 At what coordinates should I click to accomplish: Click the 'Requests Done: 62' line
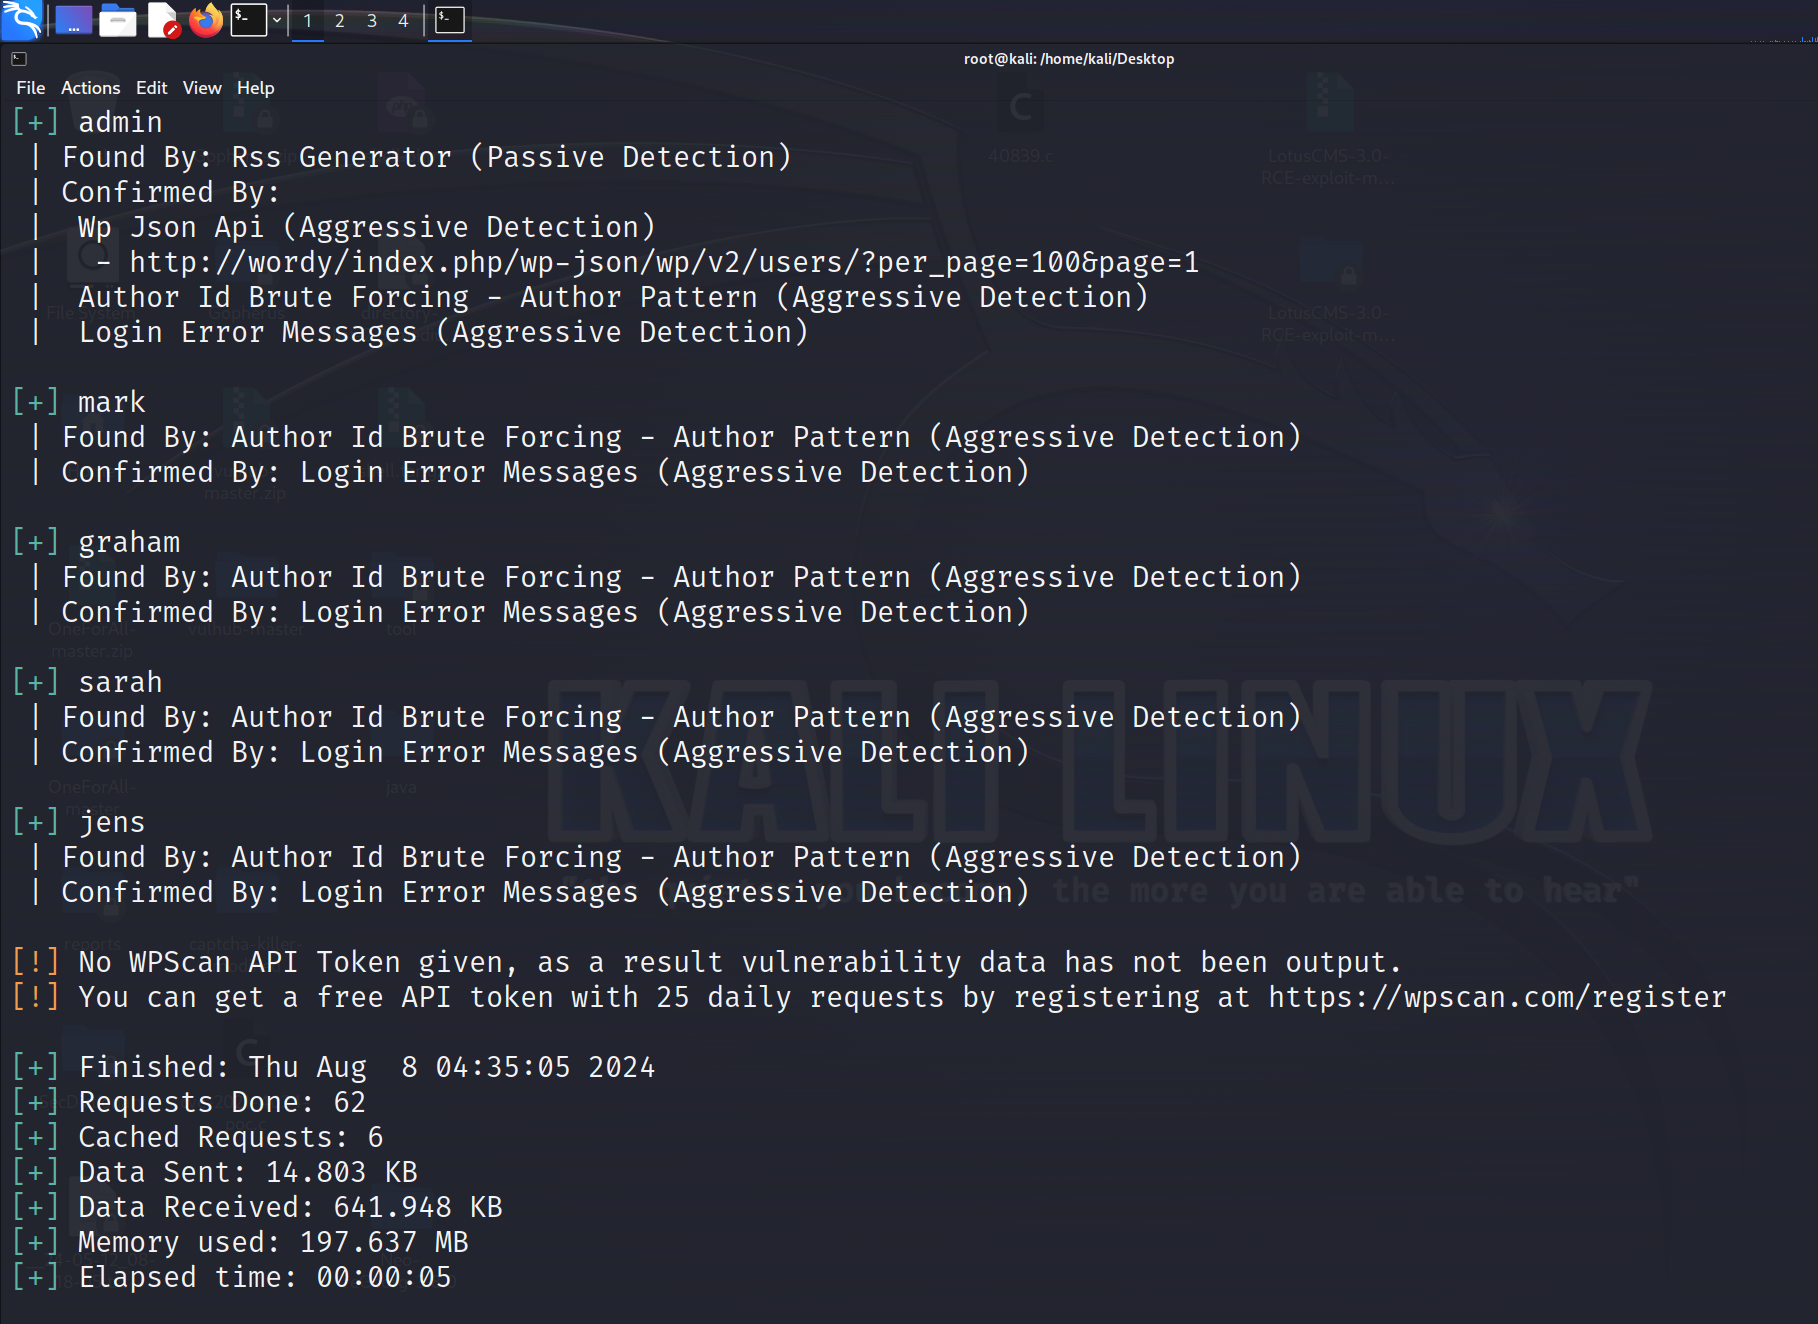[x=190, y=1102]
